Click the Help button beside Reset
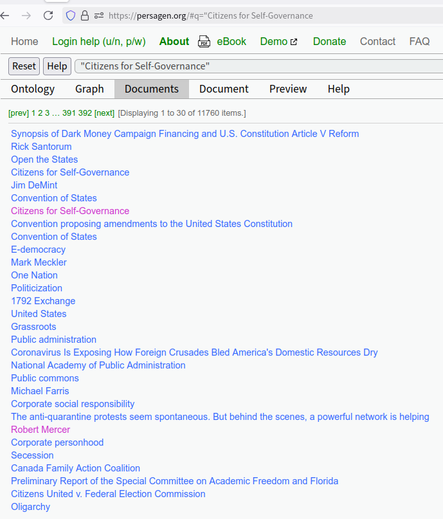Screen dimensions: 443x519 (x=57, y=66)
